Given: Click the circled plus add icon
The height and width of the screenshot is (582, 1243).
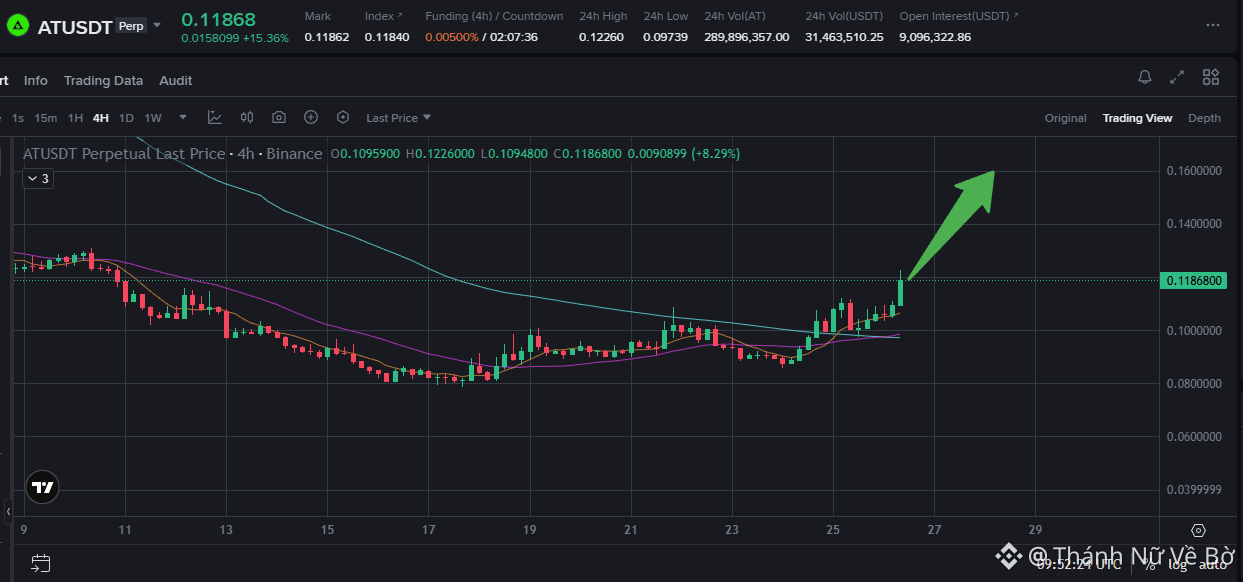Looking at the screenshot, I should tap(311, 117).
